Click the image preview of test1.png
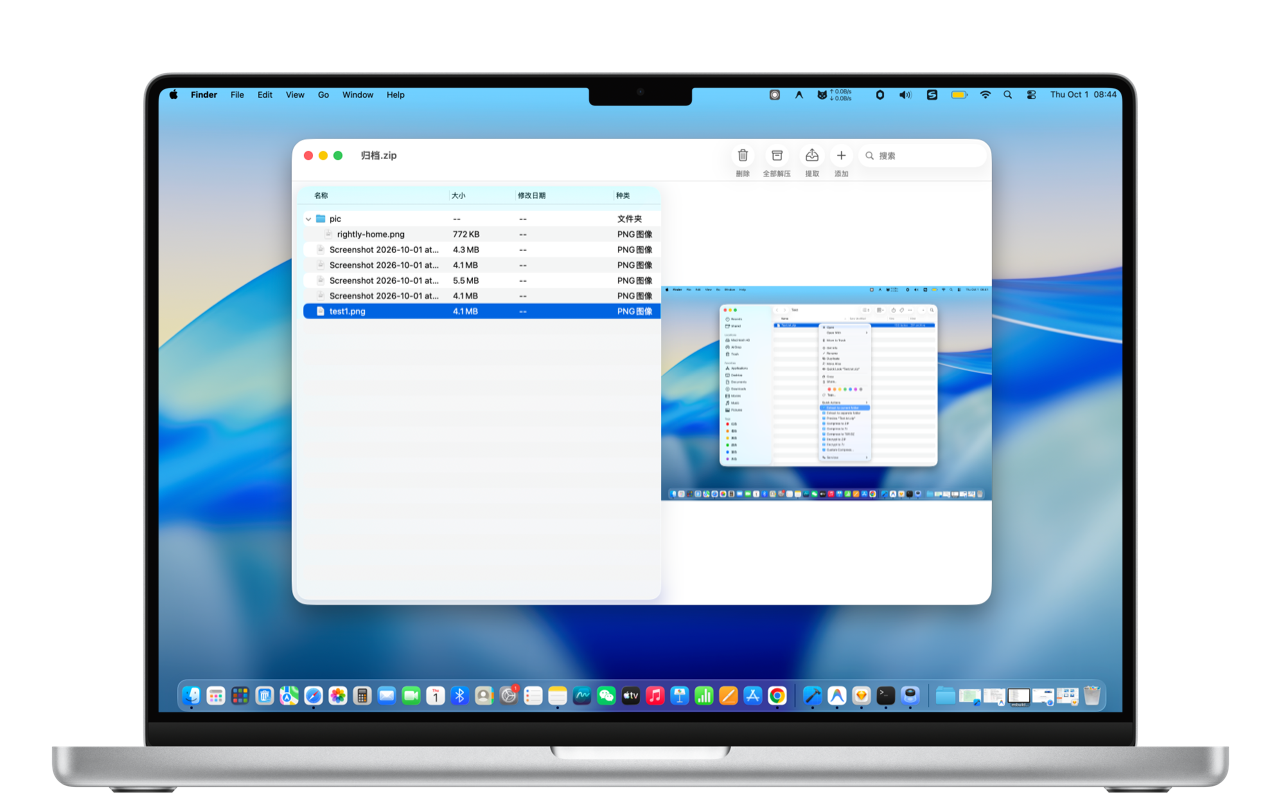 [x=826, y=393]
